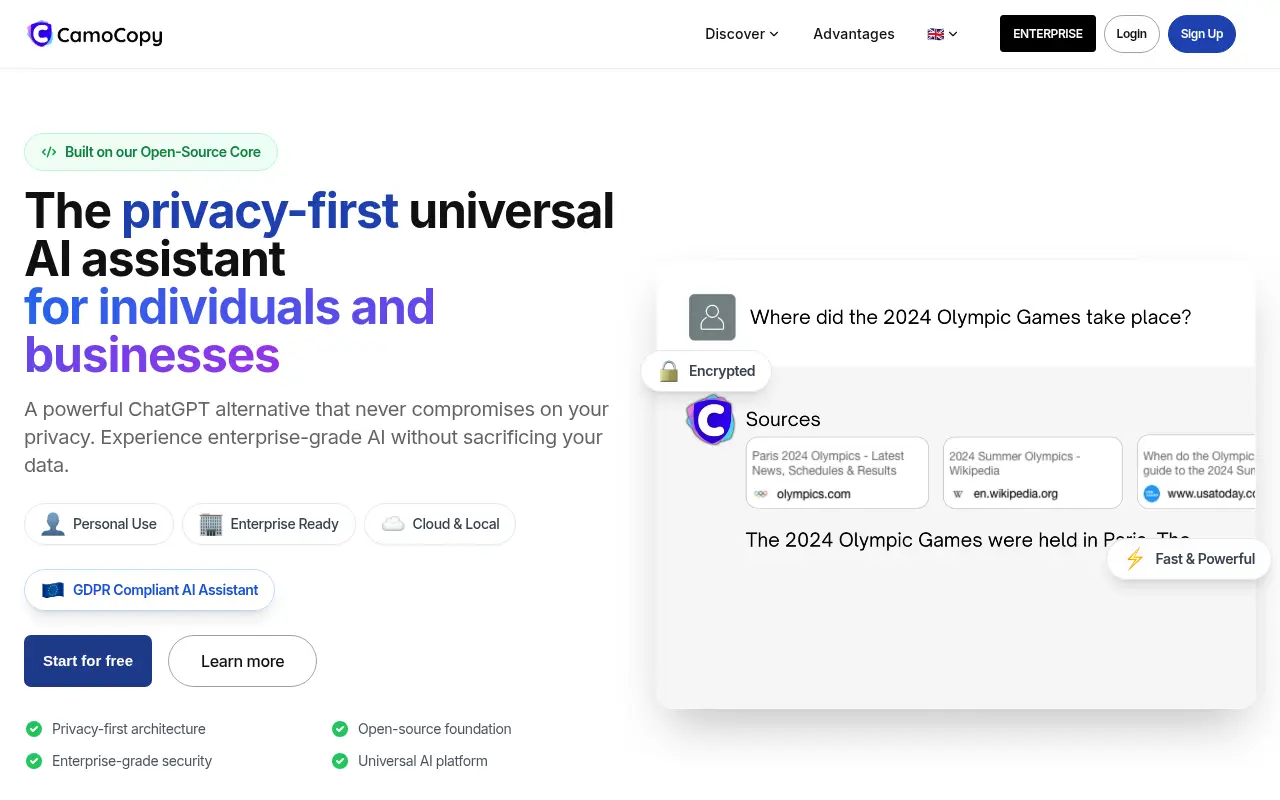Click the ENTERPRISE button
1280x800 pixels.
[x=1048, y=34]
